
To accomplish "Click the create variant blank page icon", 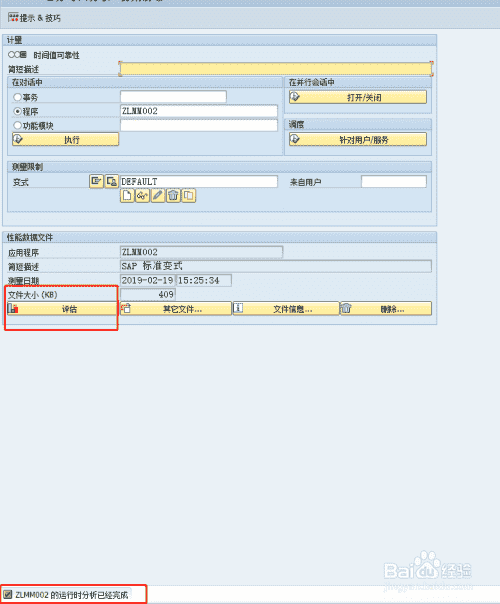I will pos(127,196).
